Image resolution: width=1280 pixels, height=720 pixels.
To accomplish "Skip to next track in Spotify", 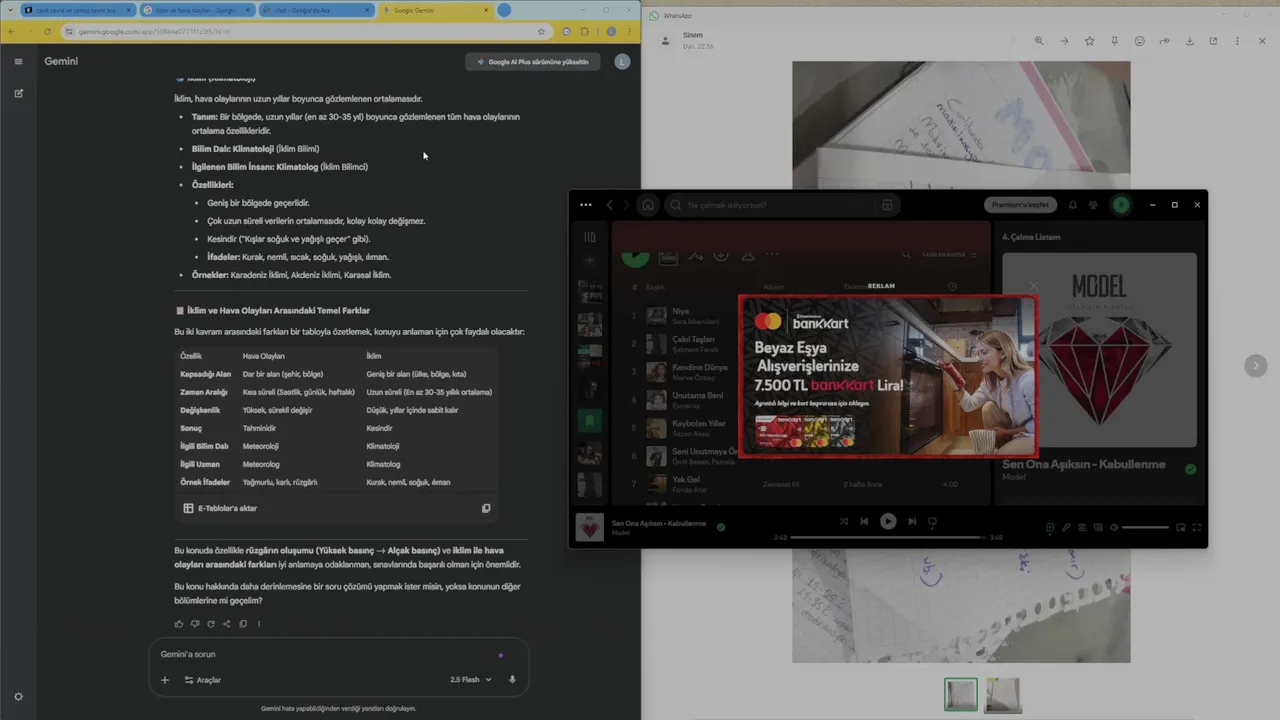I will [912, 521].
